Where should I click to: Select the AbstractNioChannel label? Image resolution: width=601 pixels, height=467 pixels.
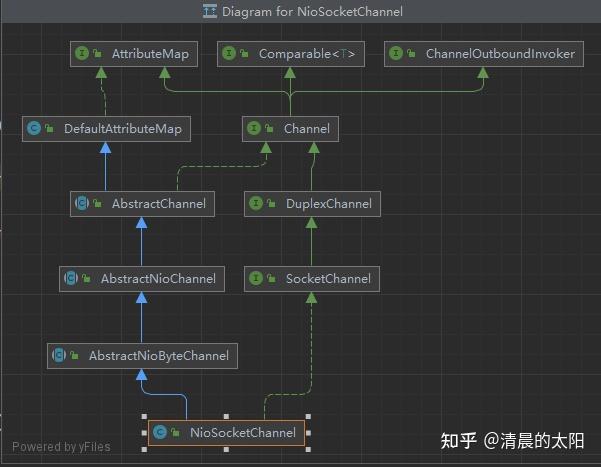(x=158, y=279)
